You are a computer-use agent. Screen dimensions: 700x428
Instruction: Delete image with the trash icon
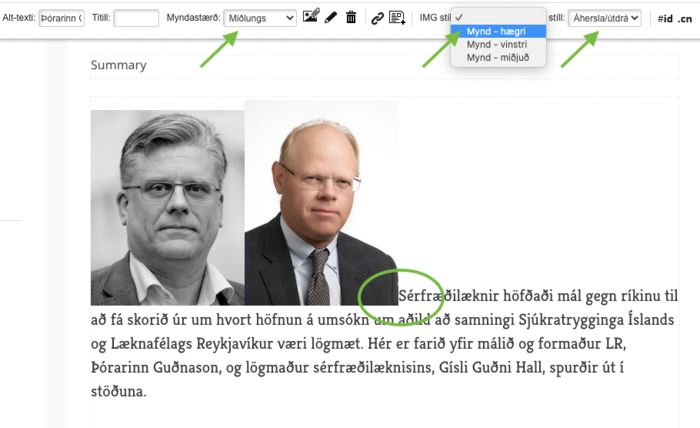pyautogui.click(x=351, y=17)
